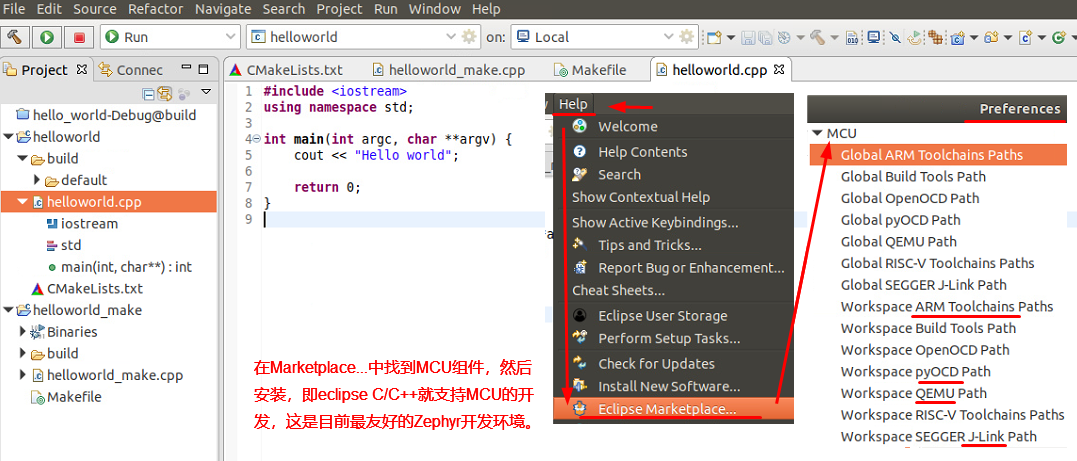1077x461 pixels.
Task: Click the red Stop button
Action: 79,36
